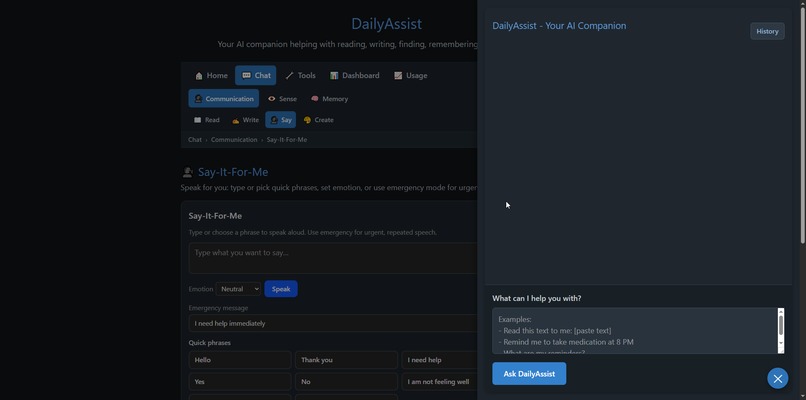Click the Emergency message input field
The image size is (806, 400).
[x=333, y=323]
